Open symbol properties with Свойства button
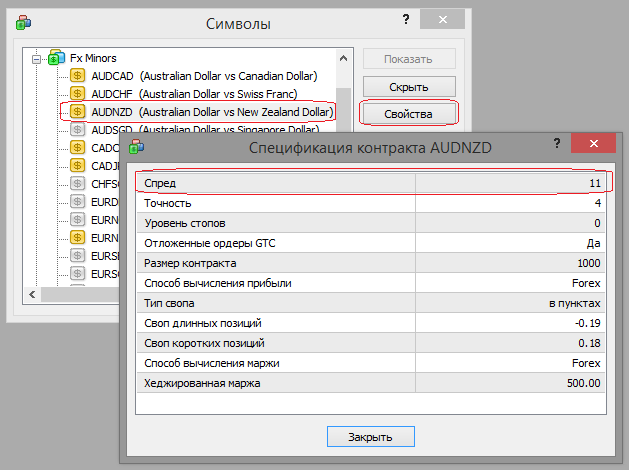This screenshot has height=470, width=629. click(x=409, y=114)
